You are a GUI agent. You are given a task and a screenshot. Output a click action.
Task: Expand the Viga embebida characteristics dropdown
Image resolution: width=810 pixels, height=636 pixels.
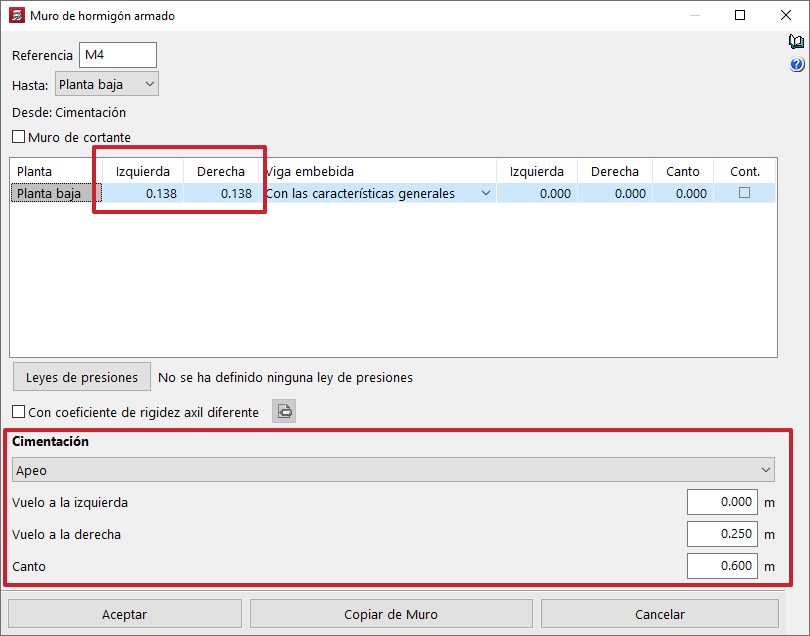click(x=486, y=194)
